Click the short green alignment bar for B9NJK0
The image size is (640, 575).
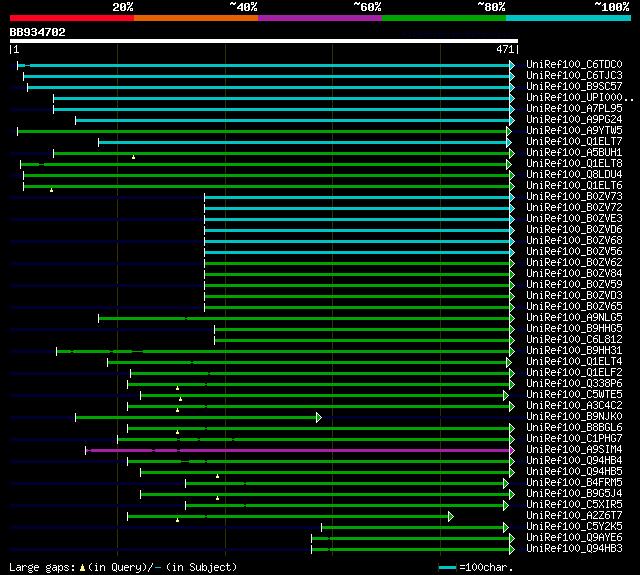point(198,417)
